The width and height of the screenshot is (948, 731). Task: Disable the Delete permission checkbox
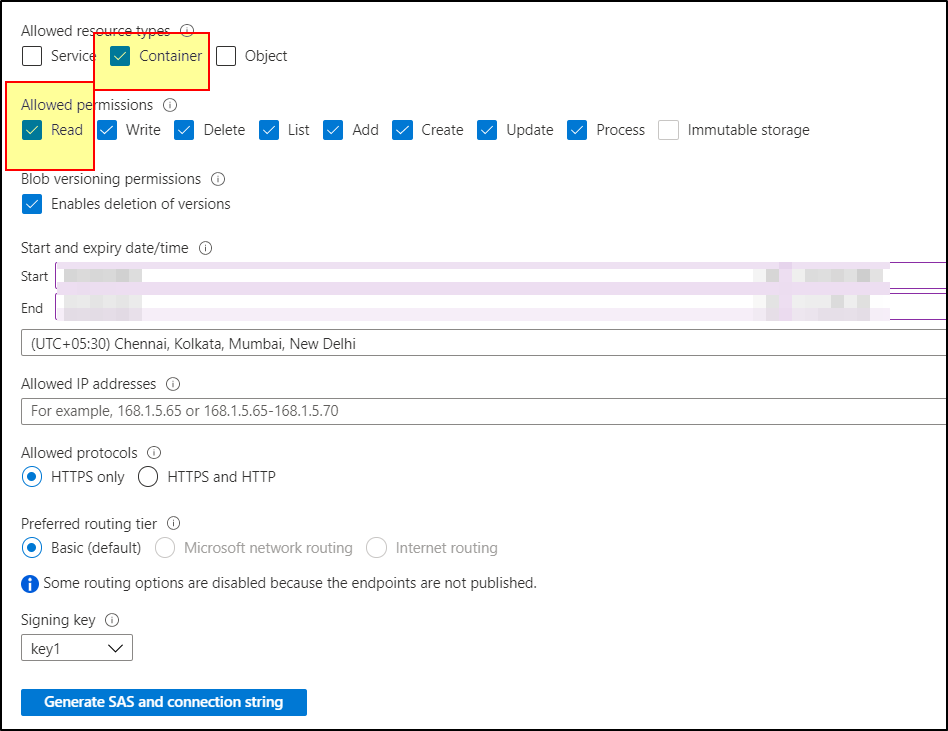click(184, 130)
